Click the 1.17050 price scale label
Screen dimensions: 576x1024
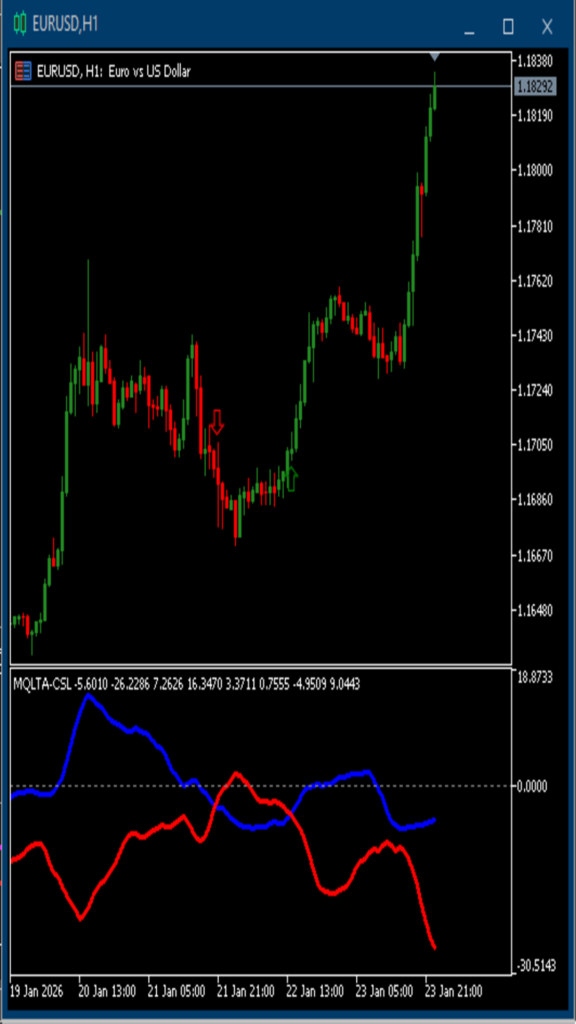coord(535,445)
